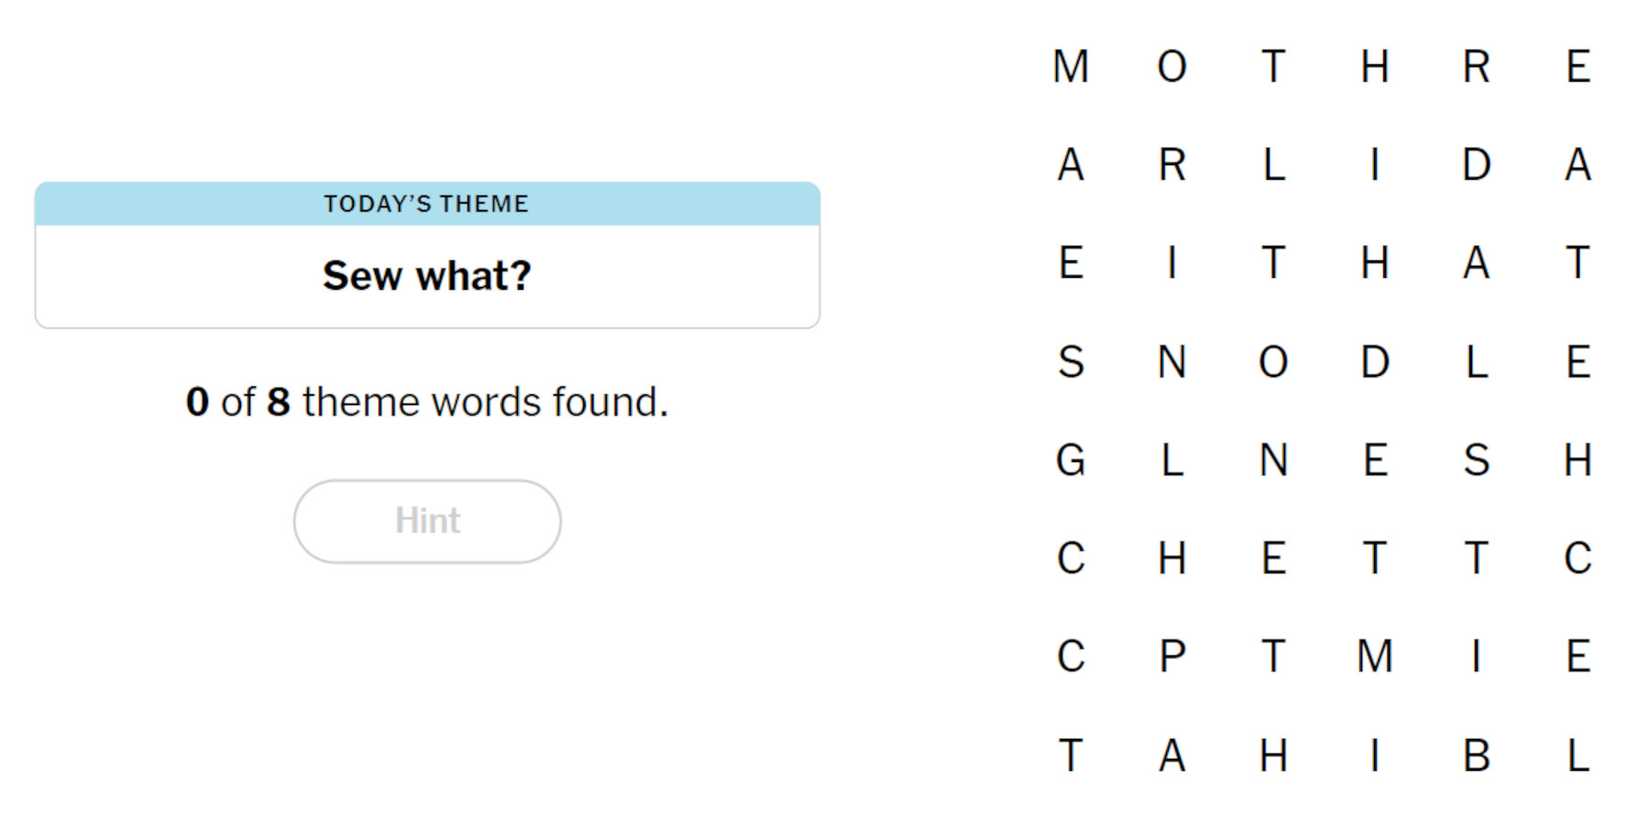Click the letter L in the second grid row

pos(1273,166)
